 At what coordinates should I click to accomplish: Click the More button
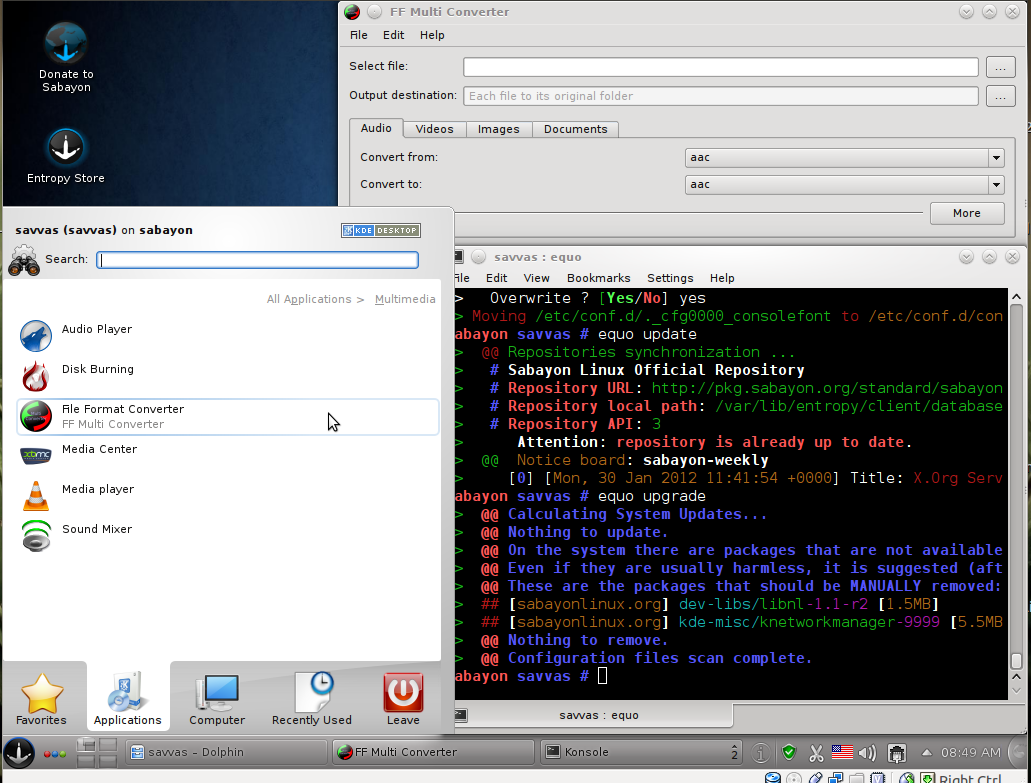[966, 213]
